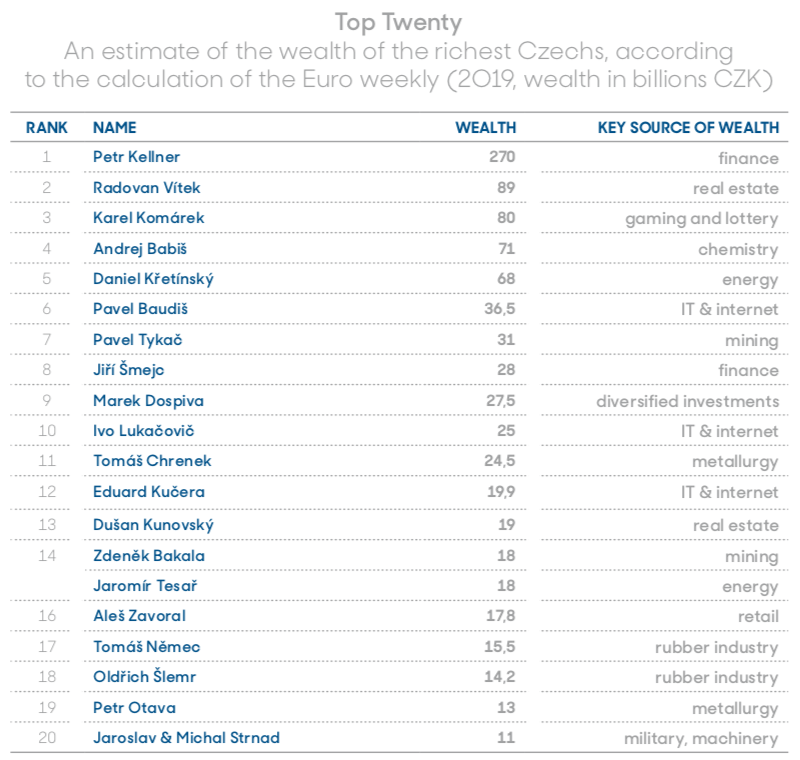This screenshot has height=760, width=800.
Task: Click on Andrej Babiš name
Action: [140, 249]
